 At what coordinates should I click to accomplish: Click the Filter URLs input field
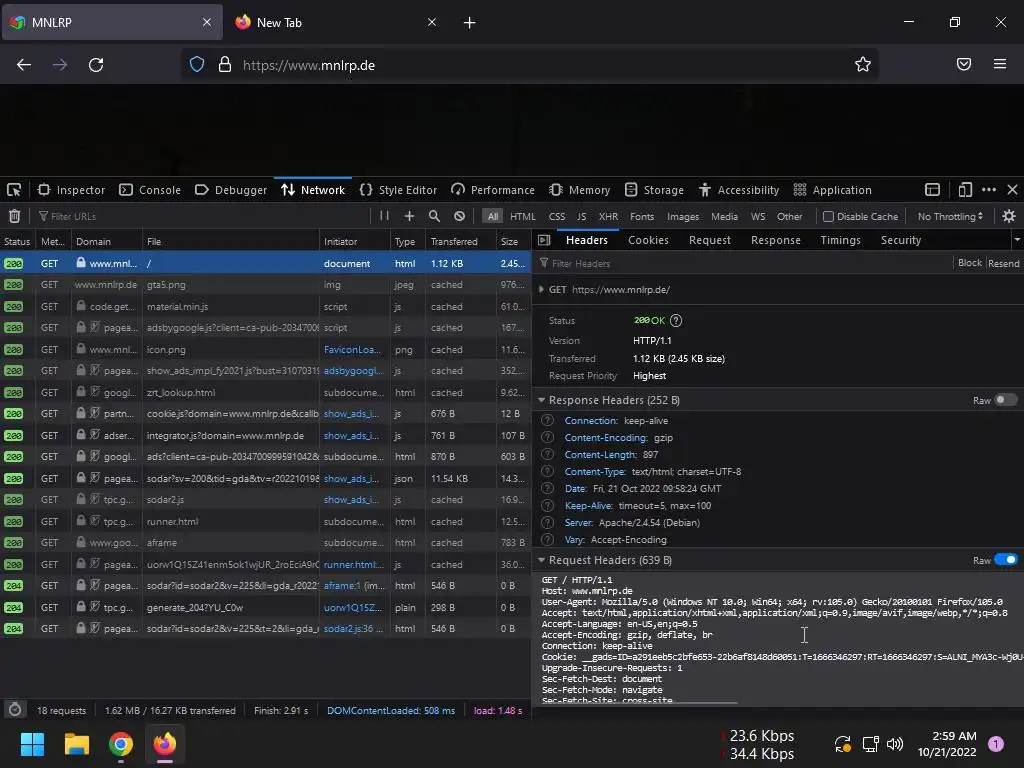click(202, 216)
